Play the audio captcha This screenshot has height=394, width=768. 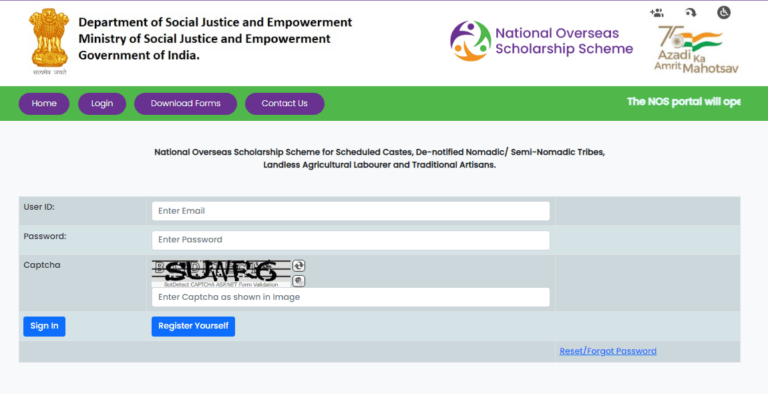(x=299, y=281)
